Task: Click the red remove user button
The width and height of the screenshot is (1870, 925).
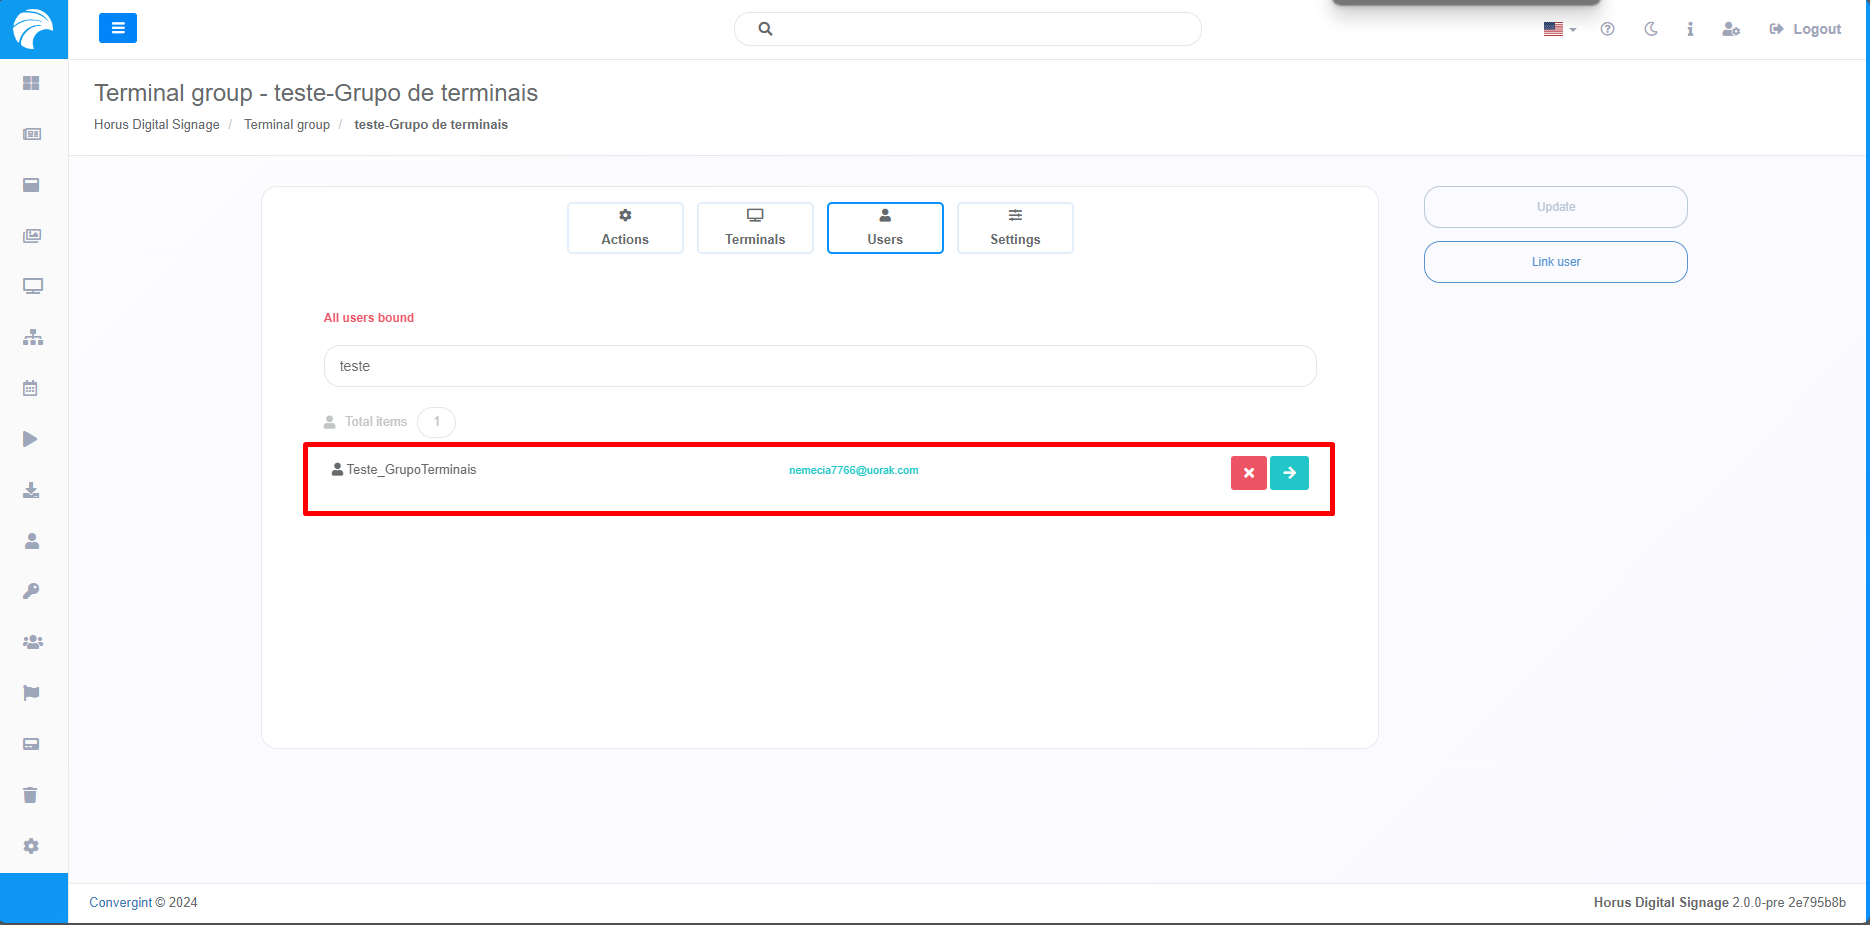Action: (1248, 473)
